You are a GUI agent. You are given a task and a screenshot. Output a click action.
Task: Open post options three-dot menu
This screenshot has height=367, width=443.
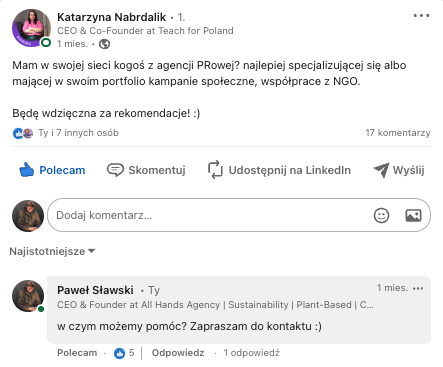click(421, 16)
